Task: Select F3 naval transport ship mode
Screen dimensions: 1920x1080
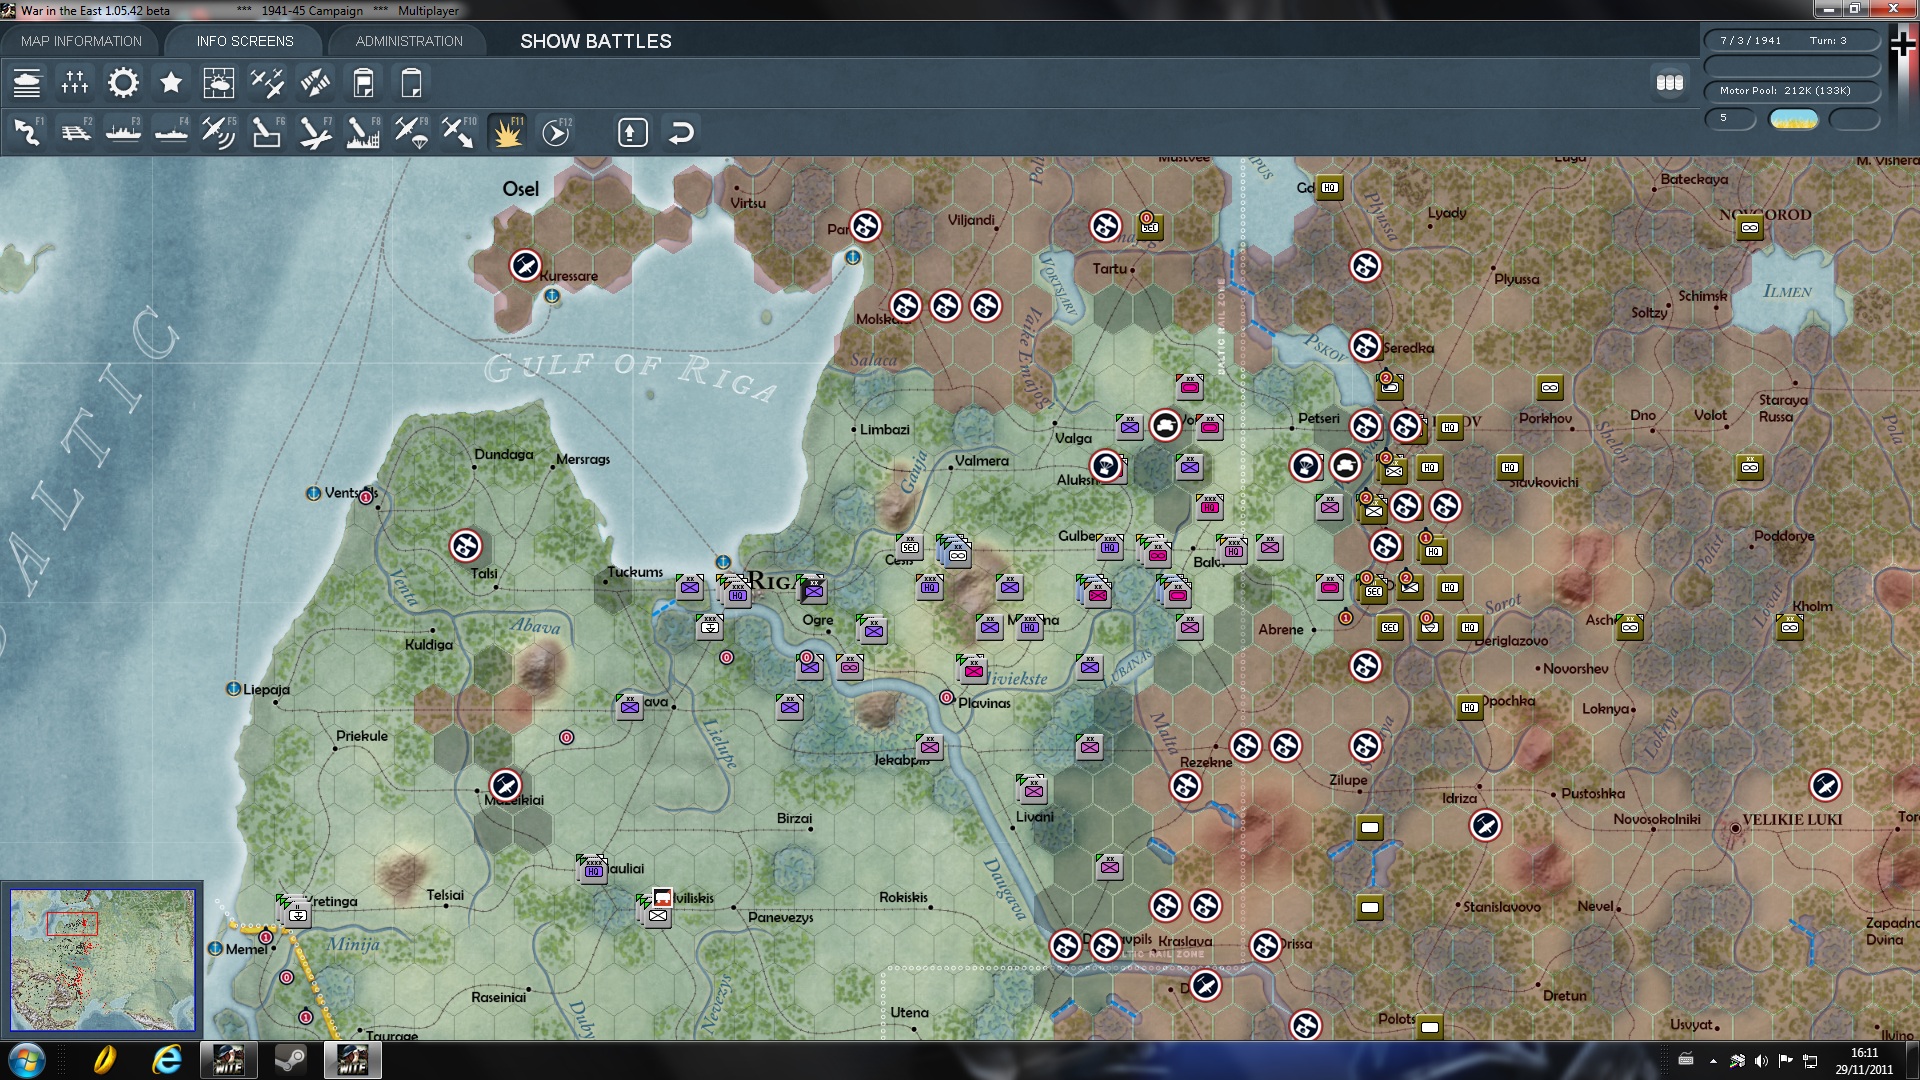Action: point(123,132)
